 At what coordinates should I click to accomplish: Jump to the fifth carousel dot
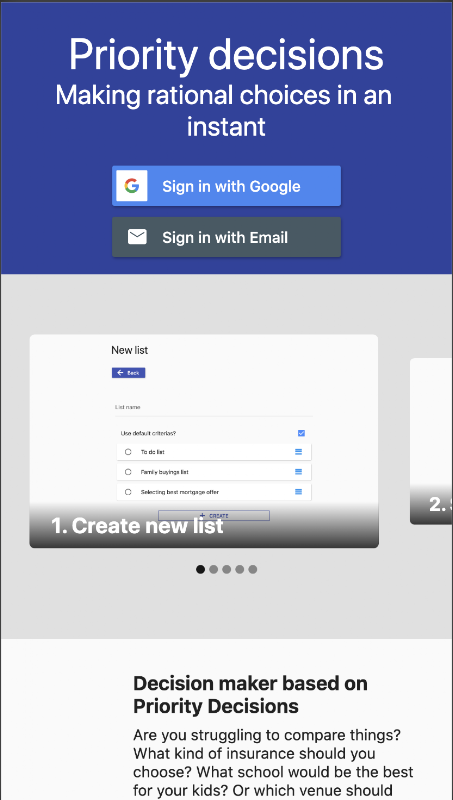click(x=253, y=569)
